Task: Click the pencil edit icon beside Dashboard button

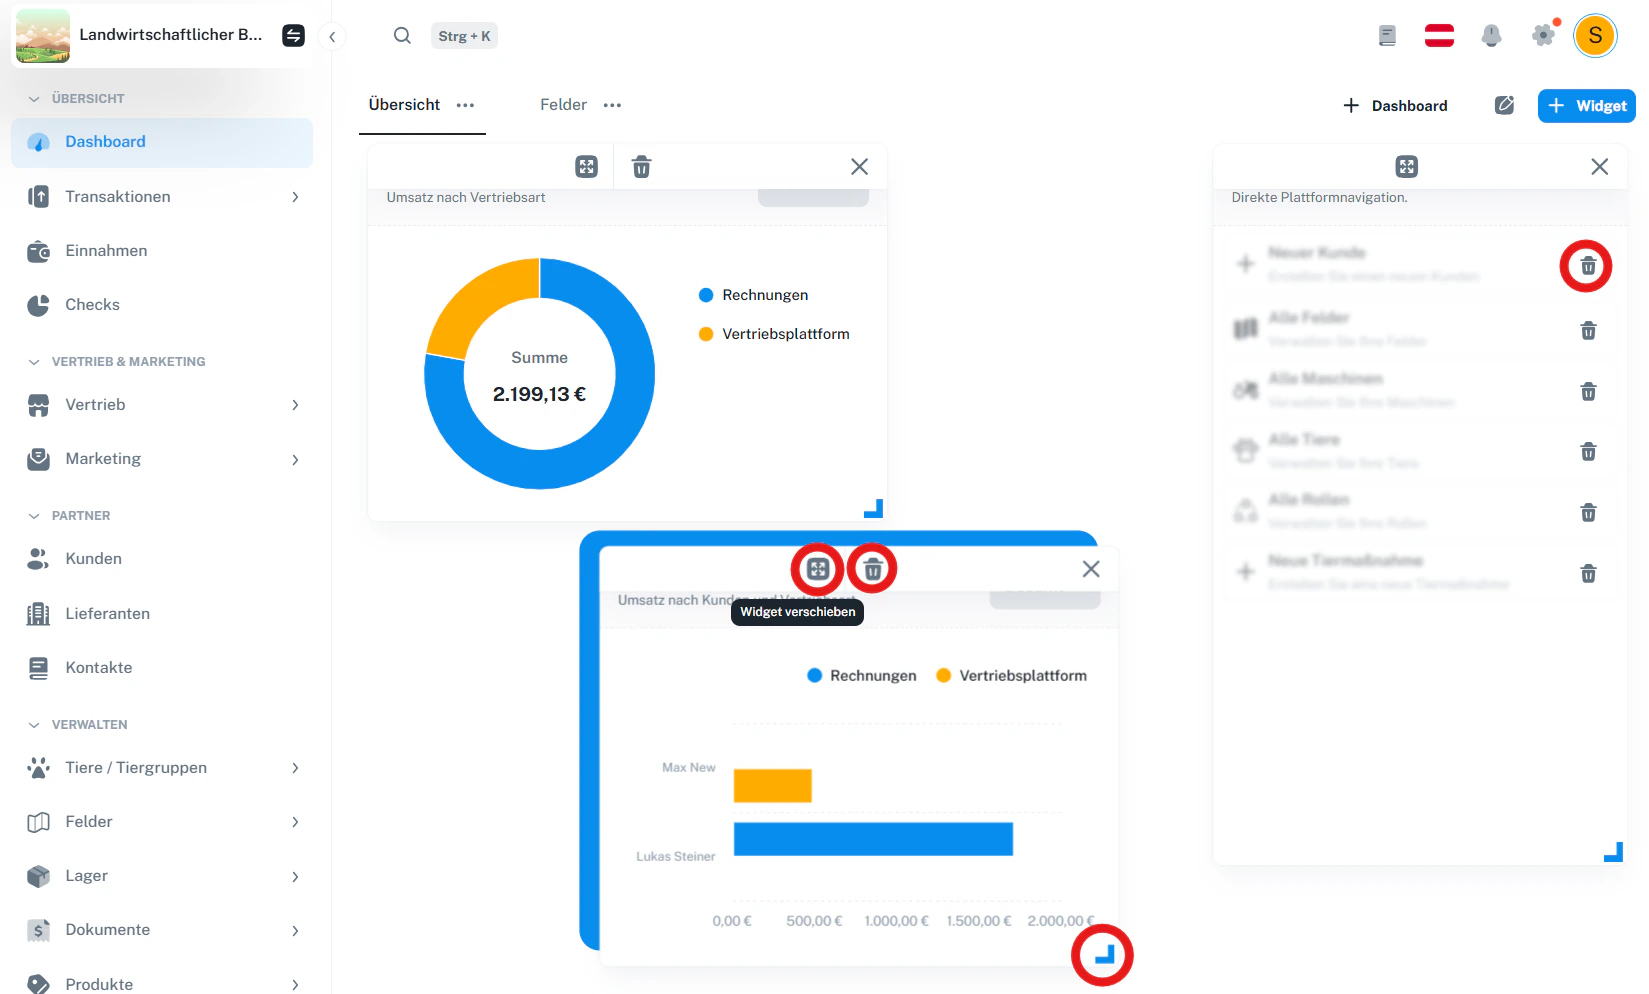Action: click(x=1504, y=105)
